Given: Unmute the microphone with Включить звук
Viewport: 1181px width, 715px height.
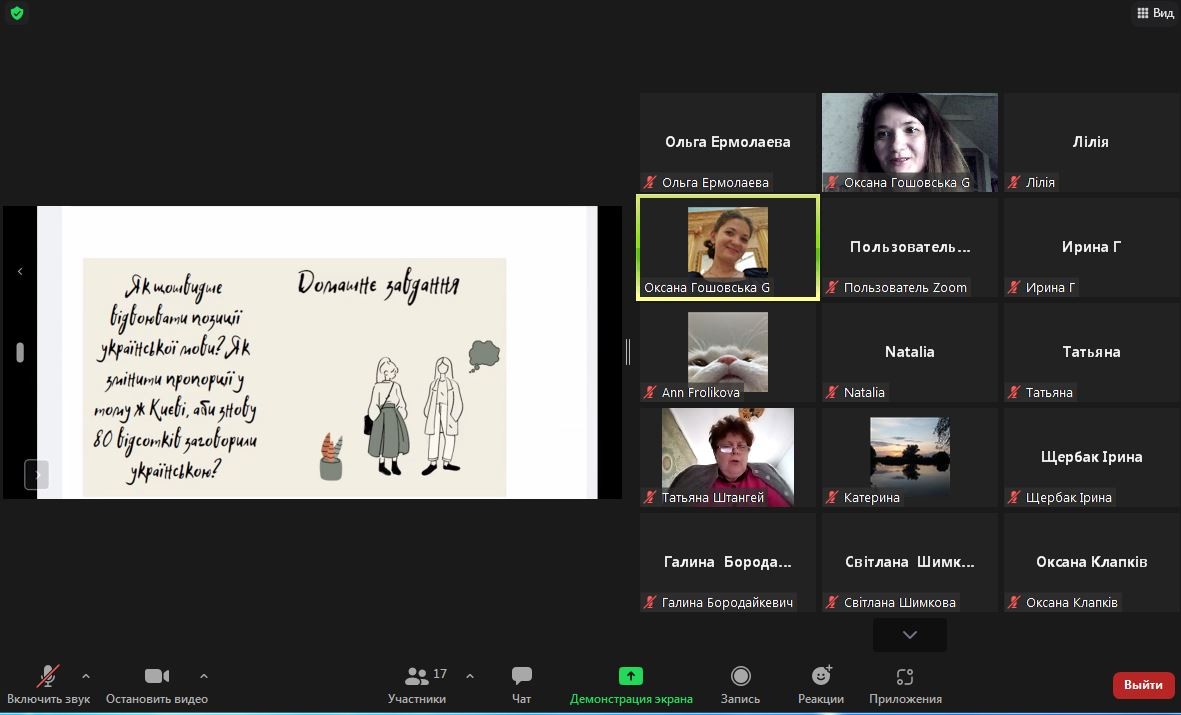Looking at the screenshot, I should (x=47, y=677).
